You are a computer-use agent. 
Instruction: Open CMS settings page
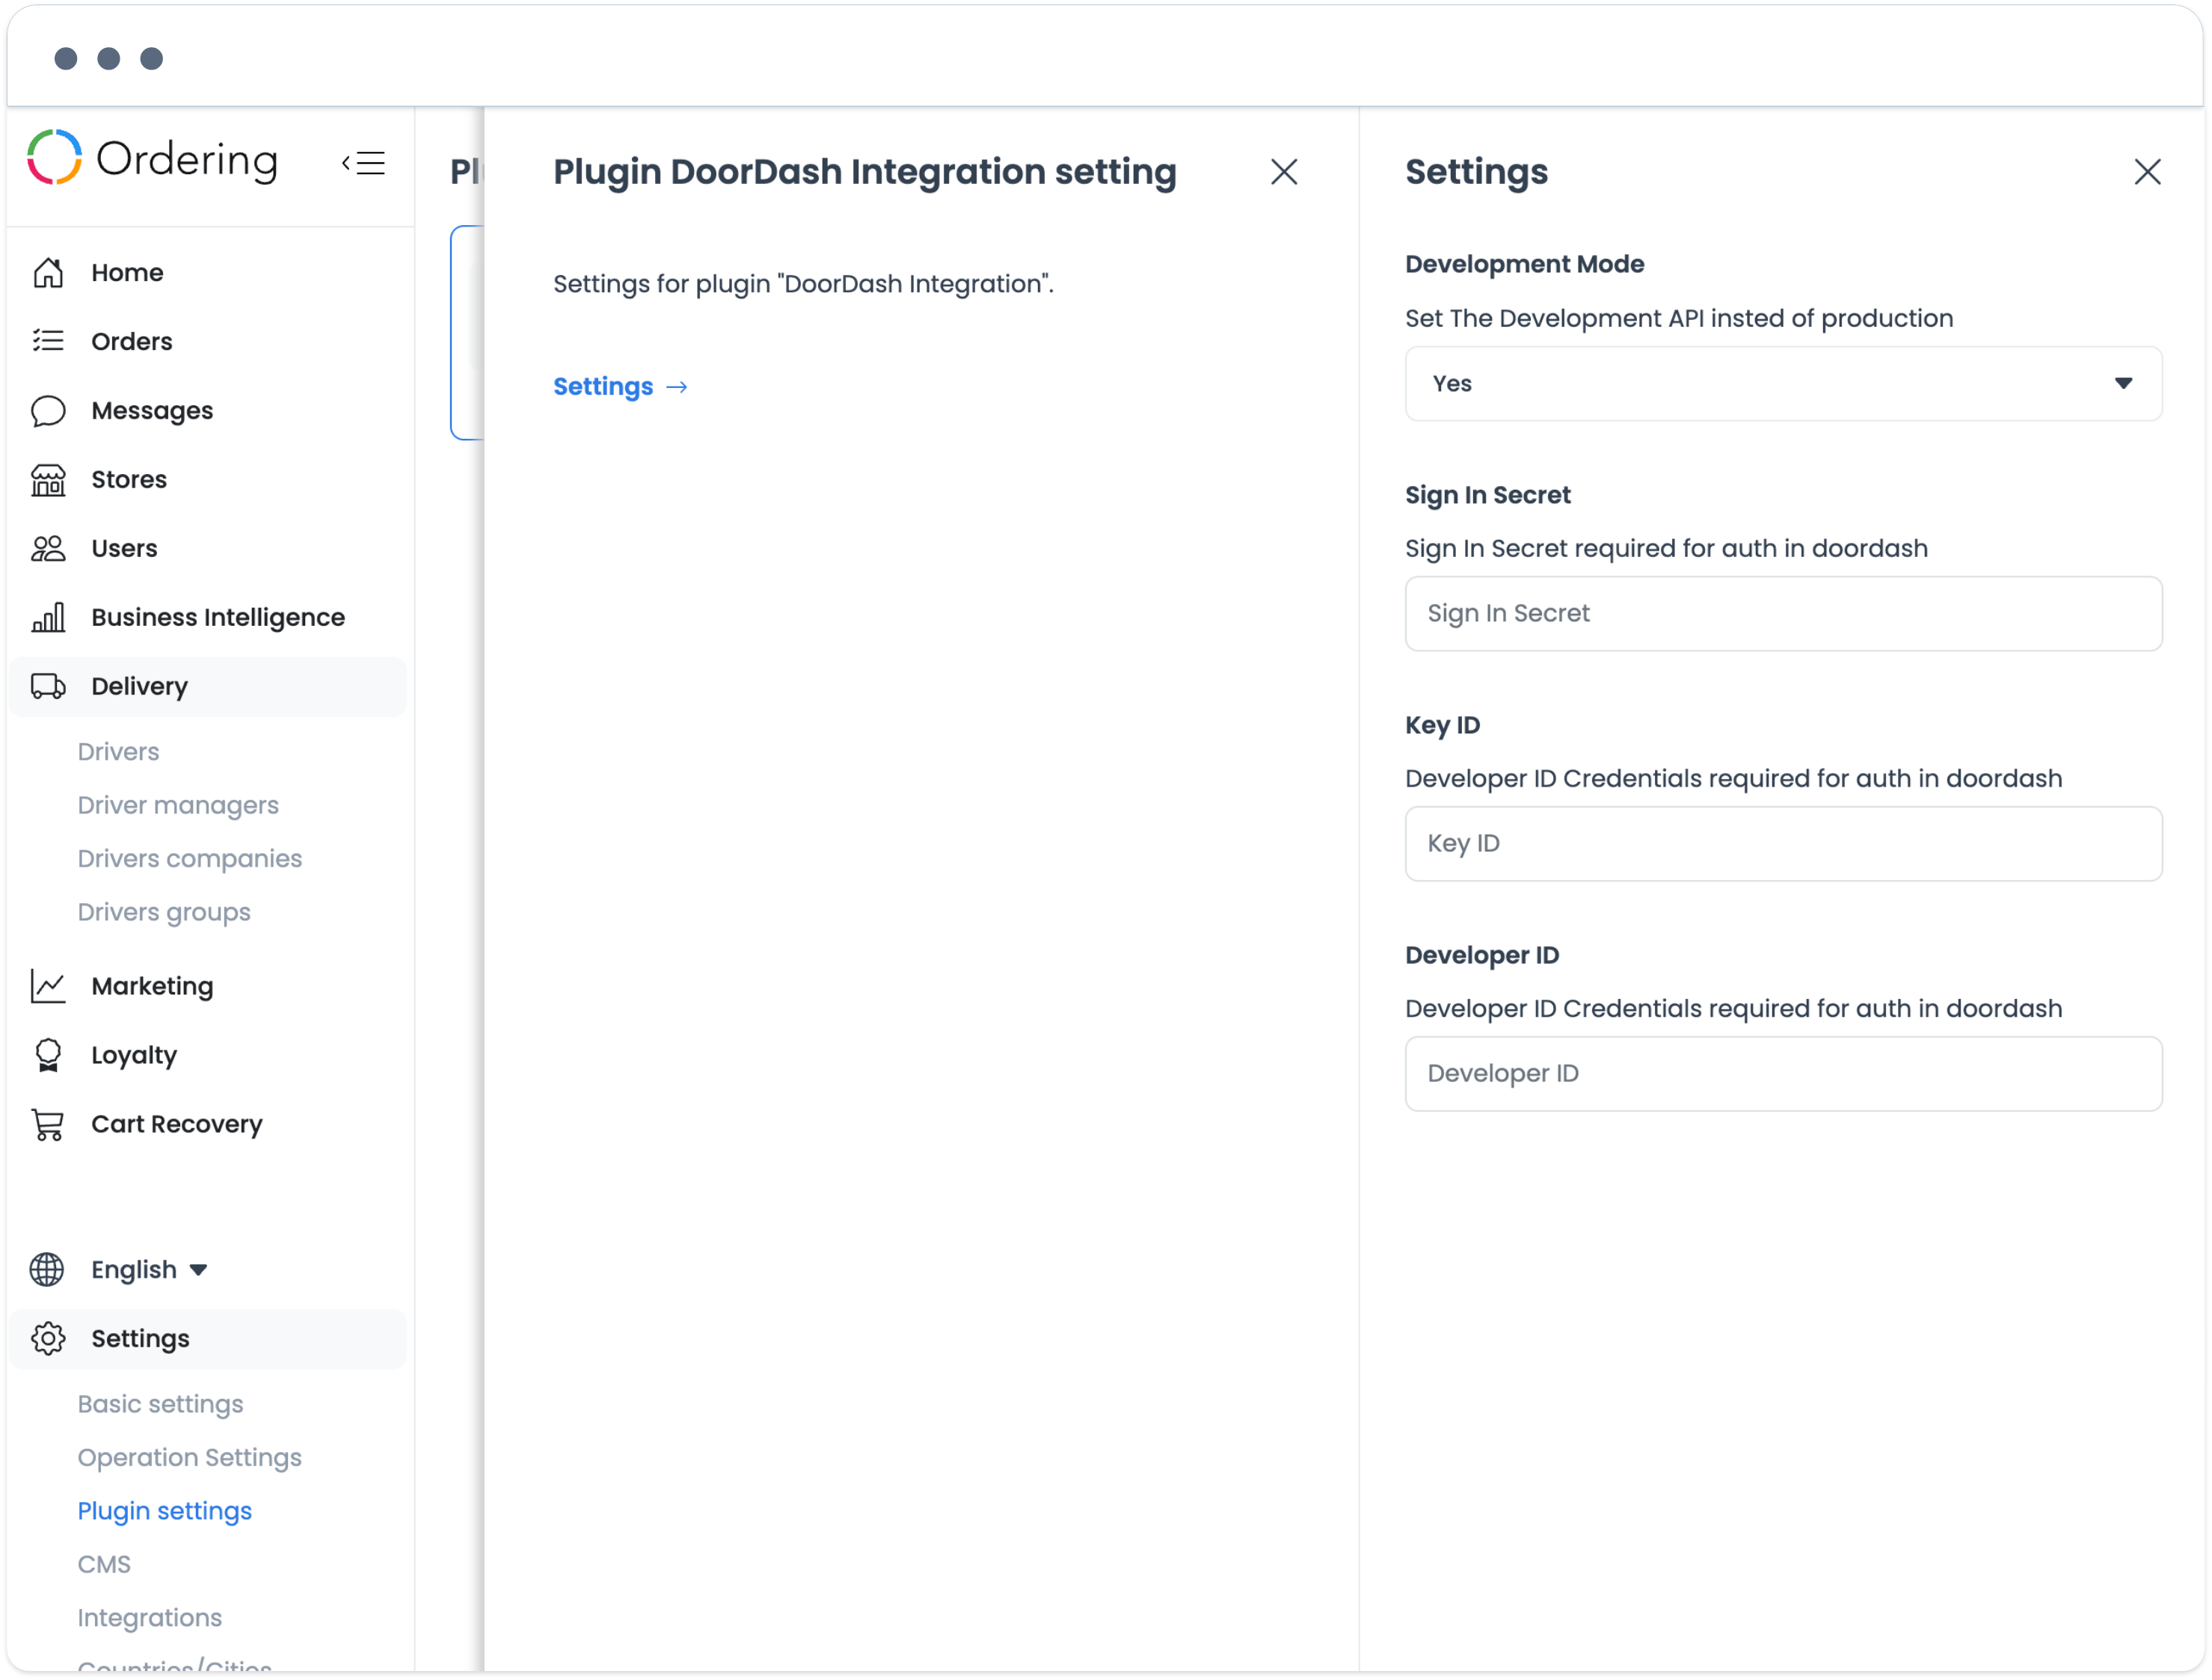click(104, 1564)
